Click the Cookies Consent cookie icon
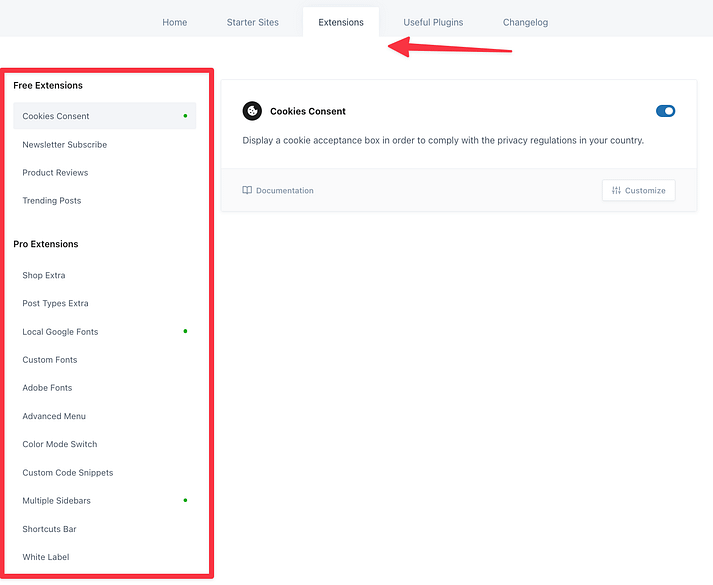This screenshot has width=713, height=585. [252, 111]
